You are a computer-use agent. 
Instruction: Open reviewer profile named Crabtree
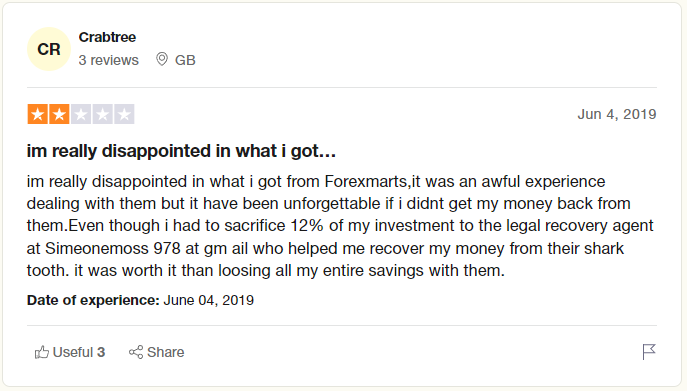tap(107, 37)
